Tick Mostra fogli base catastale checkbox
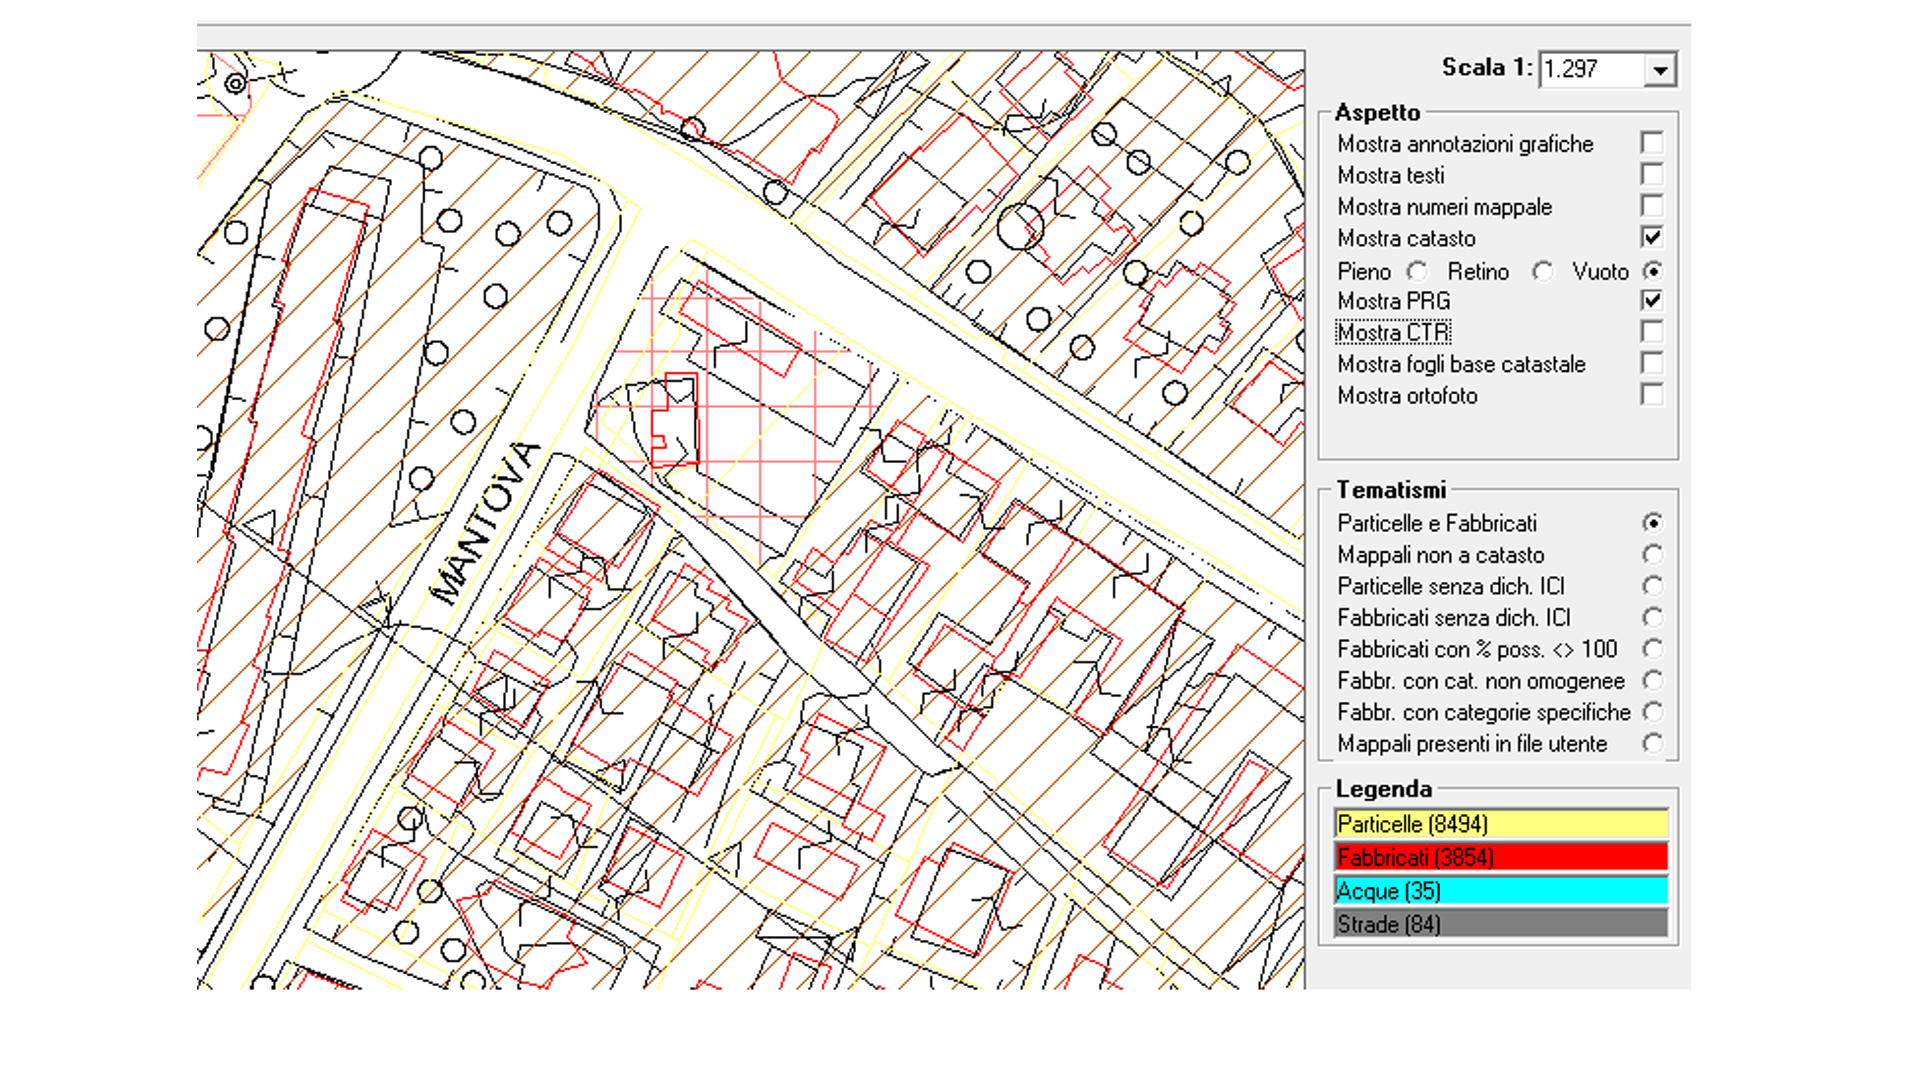This screenshot has height=1080, width=1920. 1652,363
